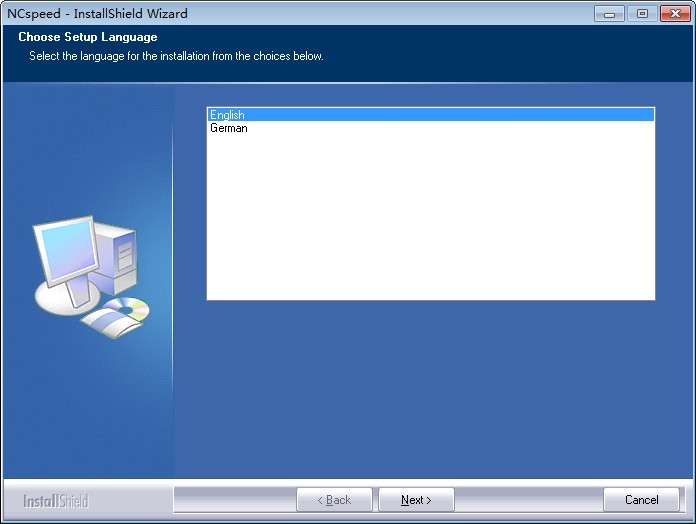Click the computer tower graphic
696x524 pixels.
pos(116,259)
